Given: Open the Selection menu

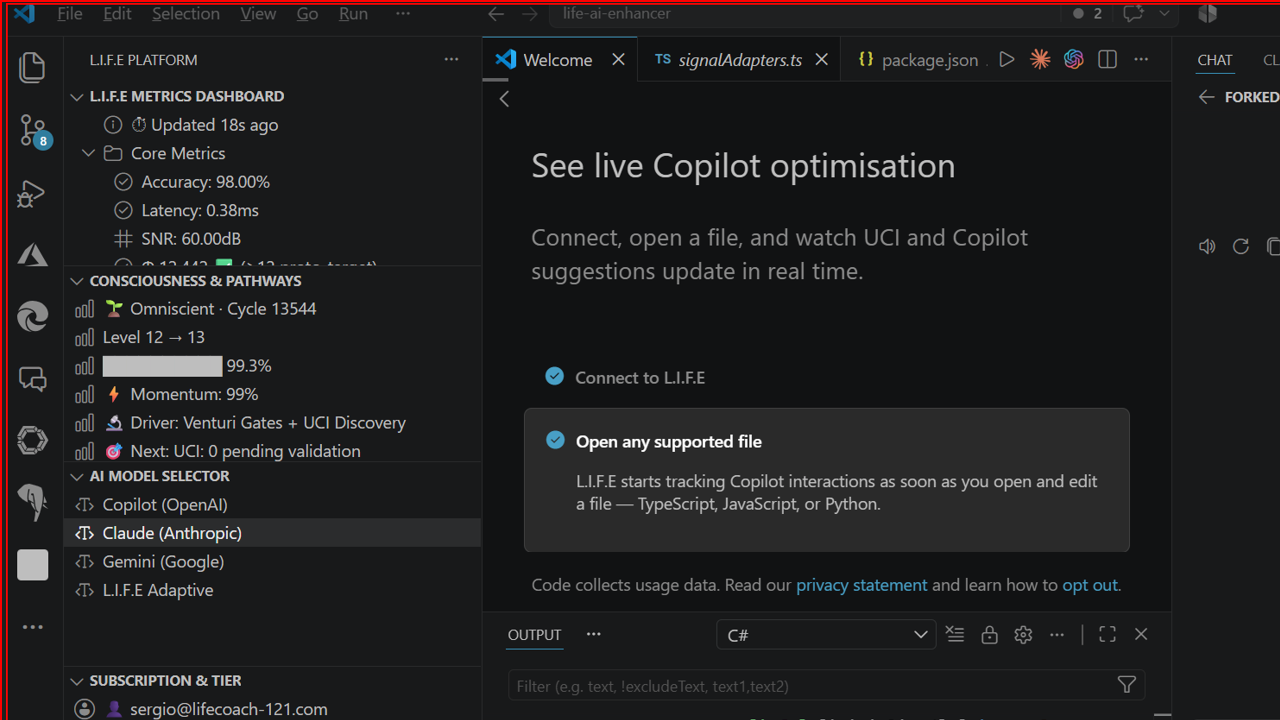Looking at the screenshot, I should coord(186,14).
